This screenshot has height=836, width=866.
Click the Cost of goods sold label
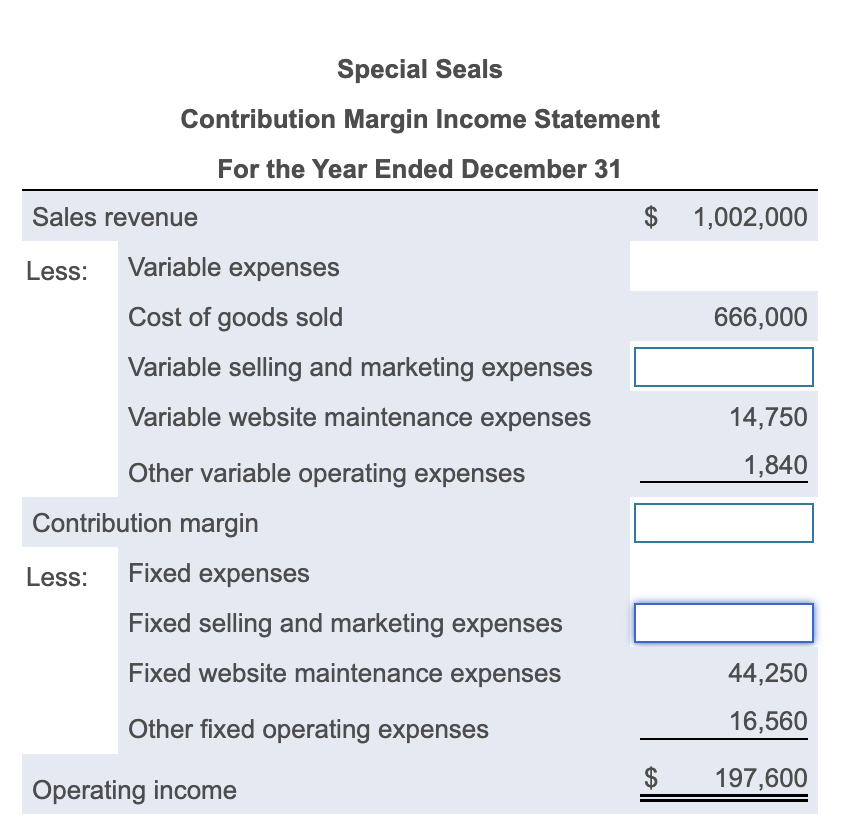(x=236, y=317)
